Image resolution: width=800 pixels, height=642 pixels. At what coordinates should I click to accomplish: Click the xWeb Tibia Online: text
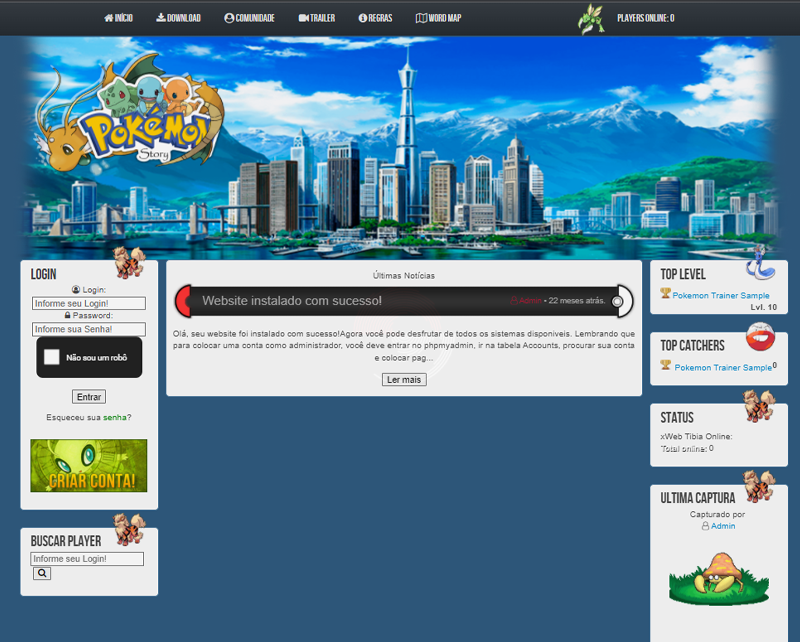(696, 436)
